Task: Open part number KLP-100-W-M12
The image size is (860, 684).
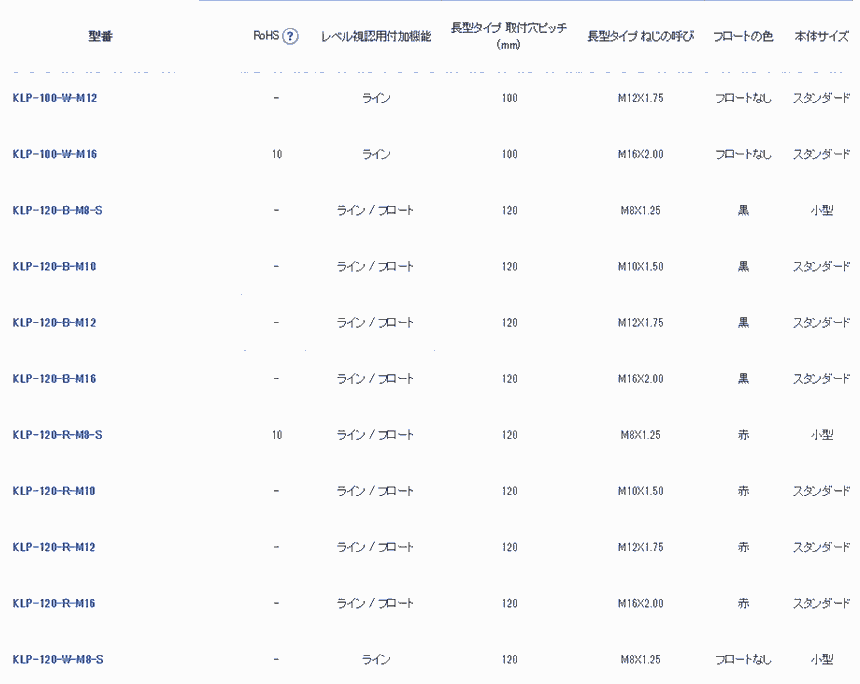Action: [55, 98]
